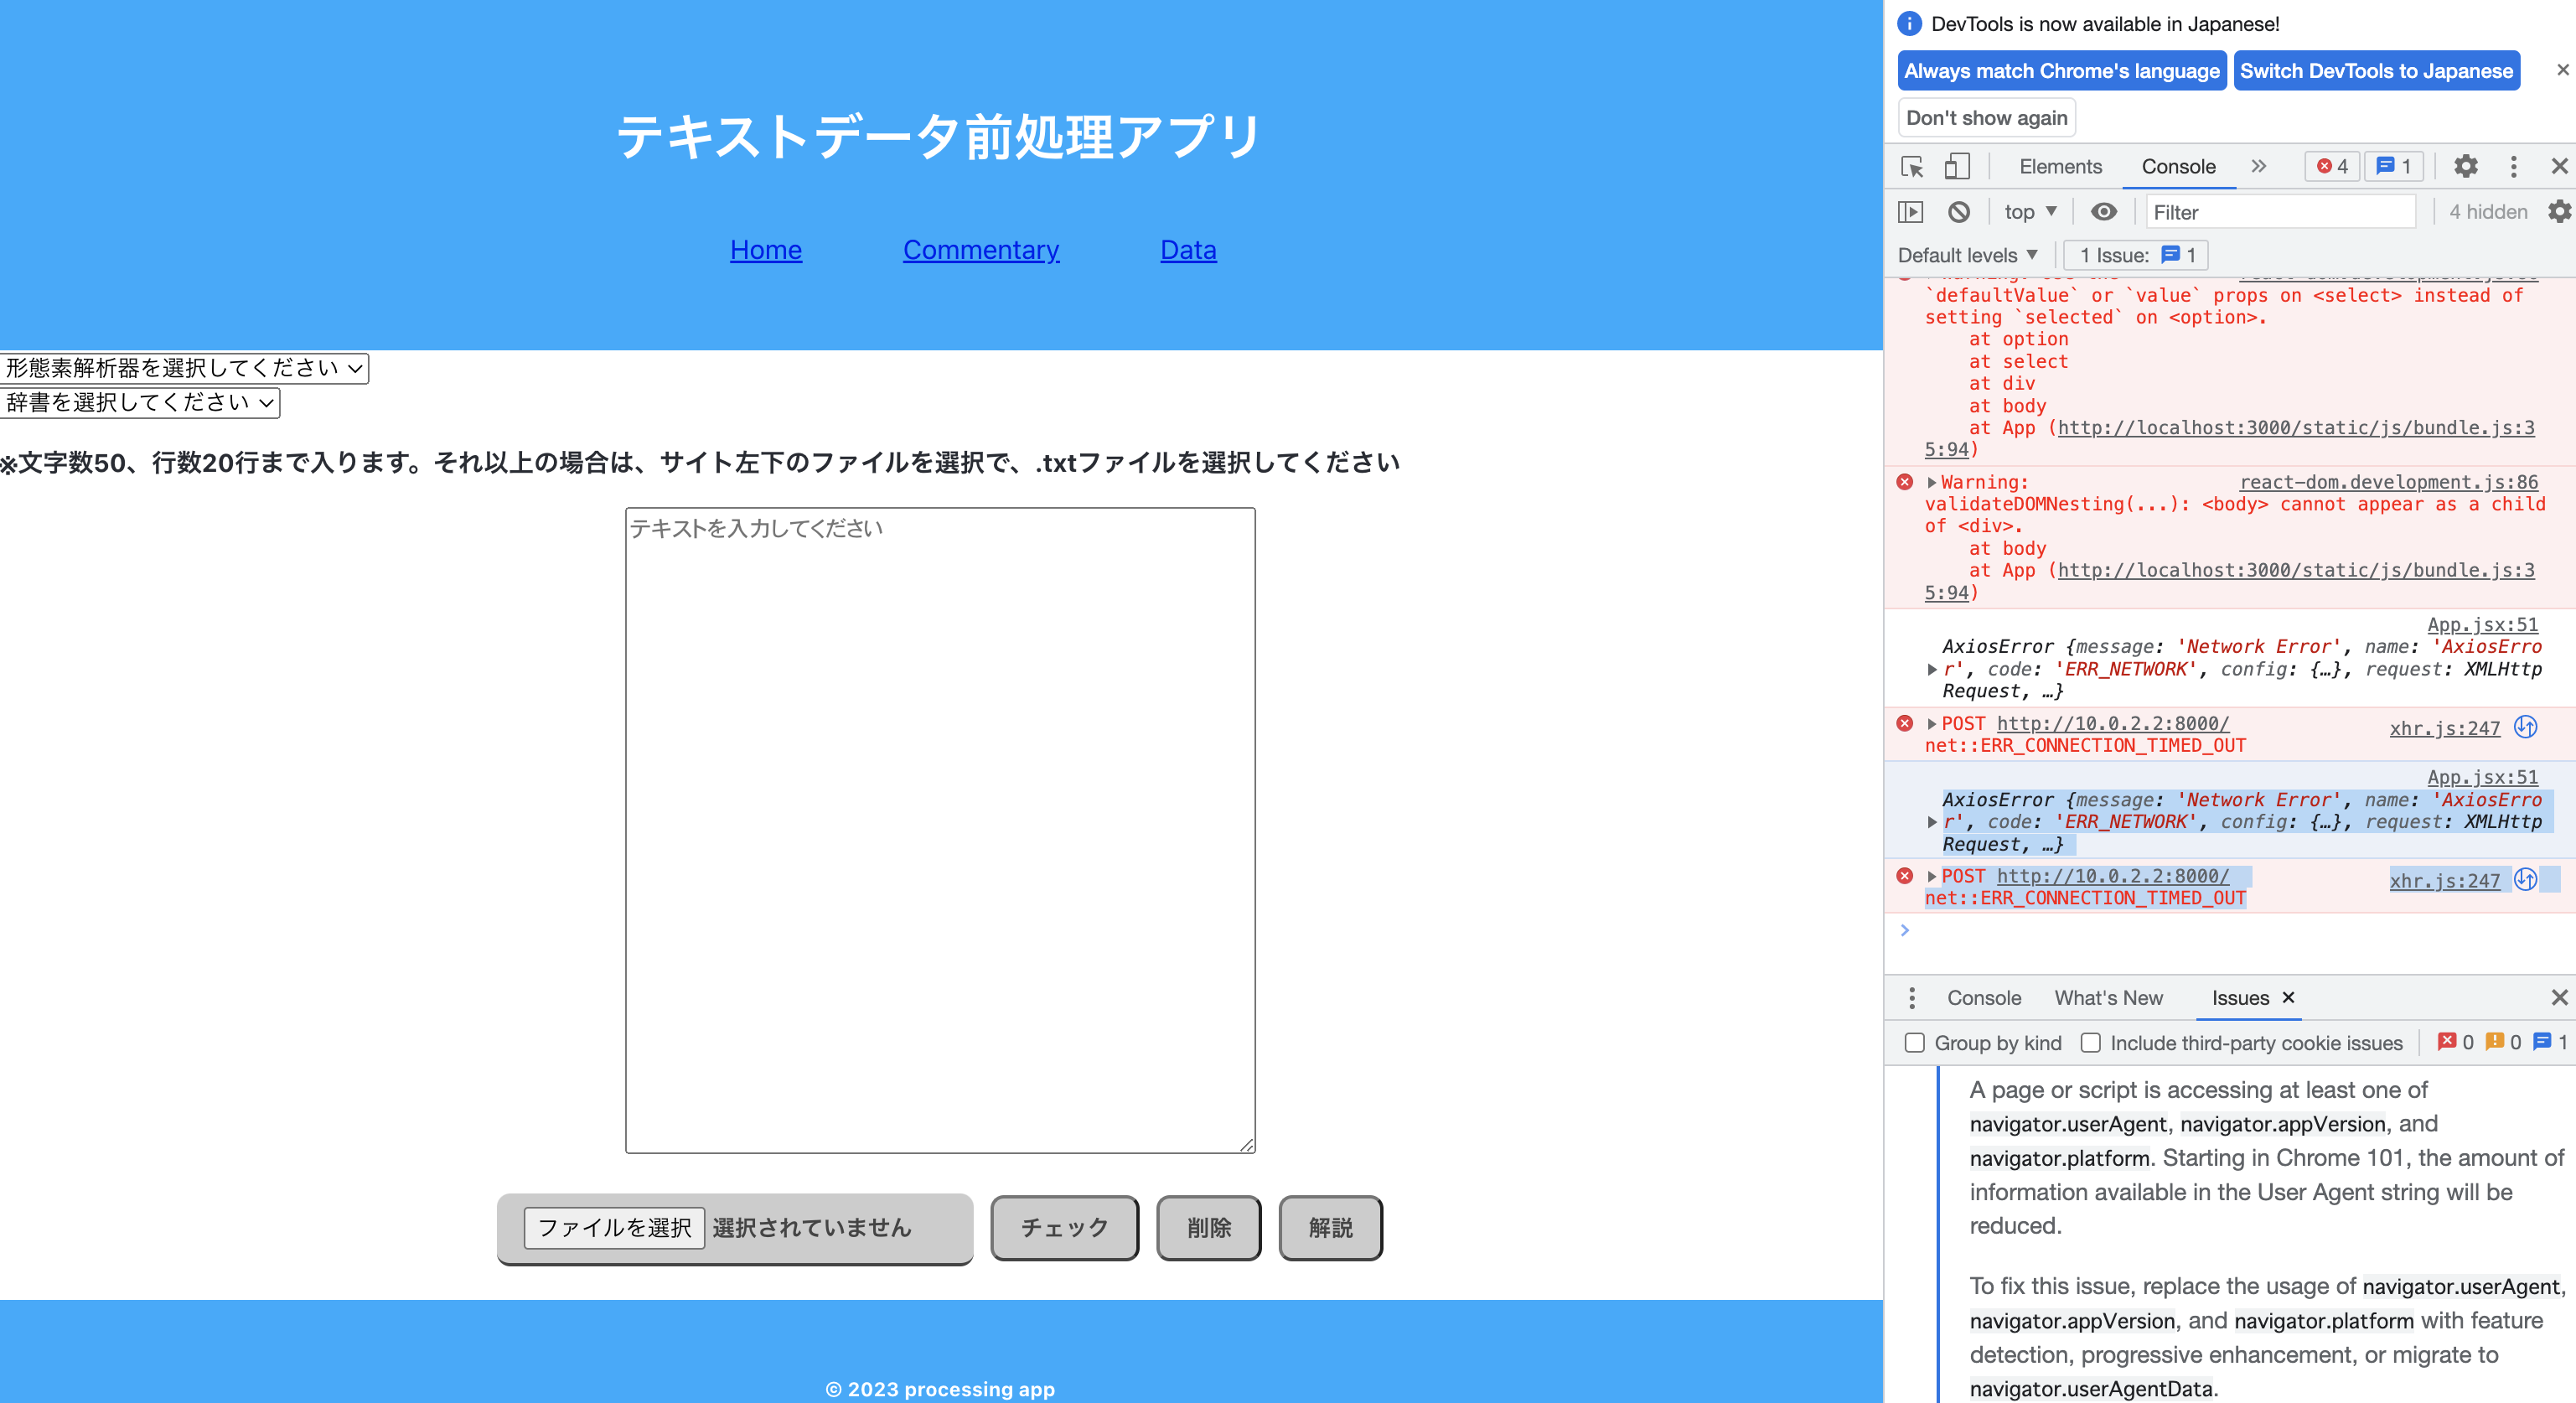
Task: Toggle the 'Group by kind' checkbox
Action: coord(1915,1042)
